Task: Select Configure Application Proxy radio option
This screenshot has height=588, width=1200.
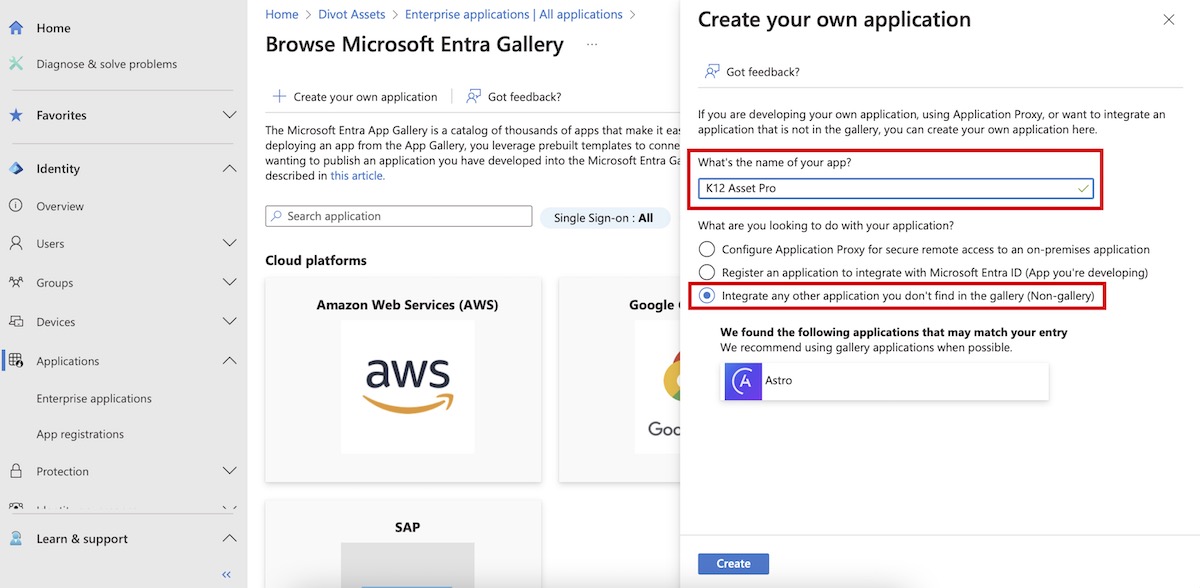Action: coord(707,249)
